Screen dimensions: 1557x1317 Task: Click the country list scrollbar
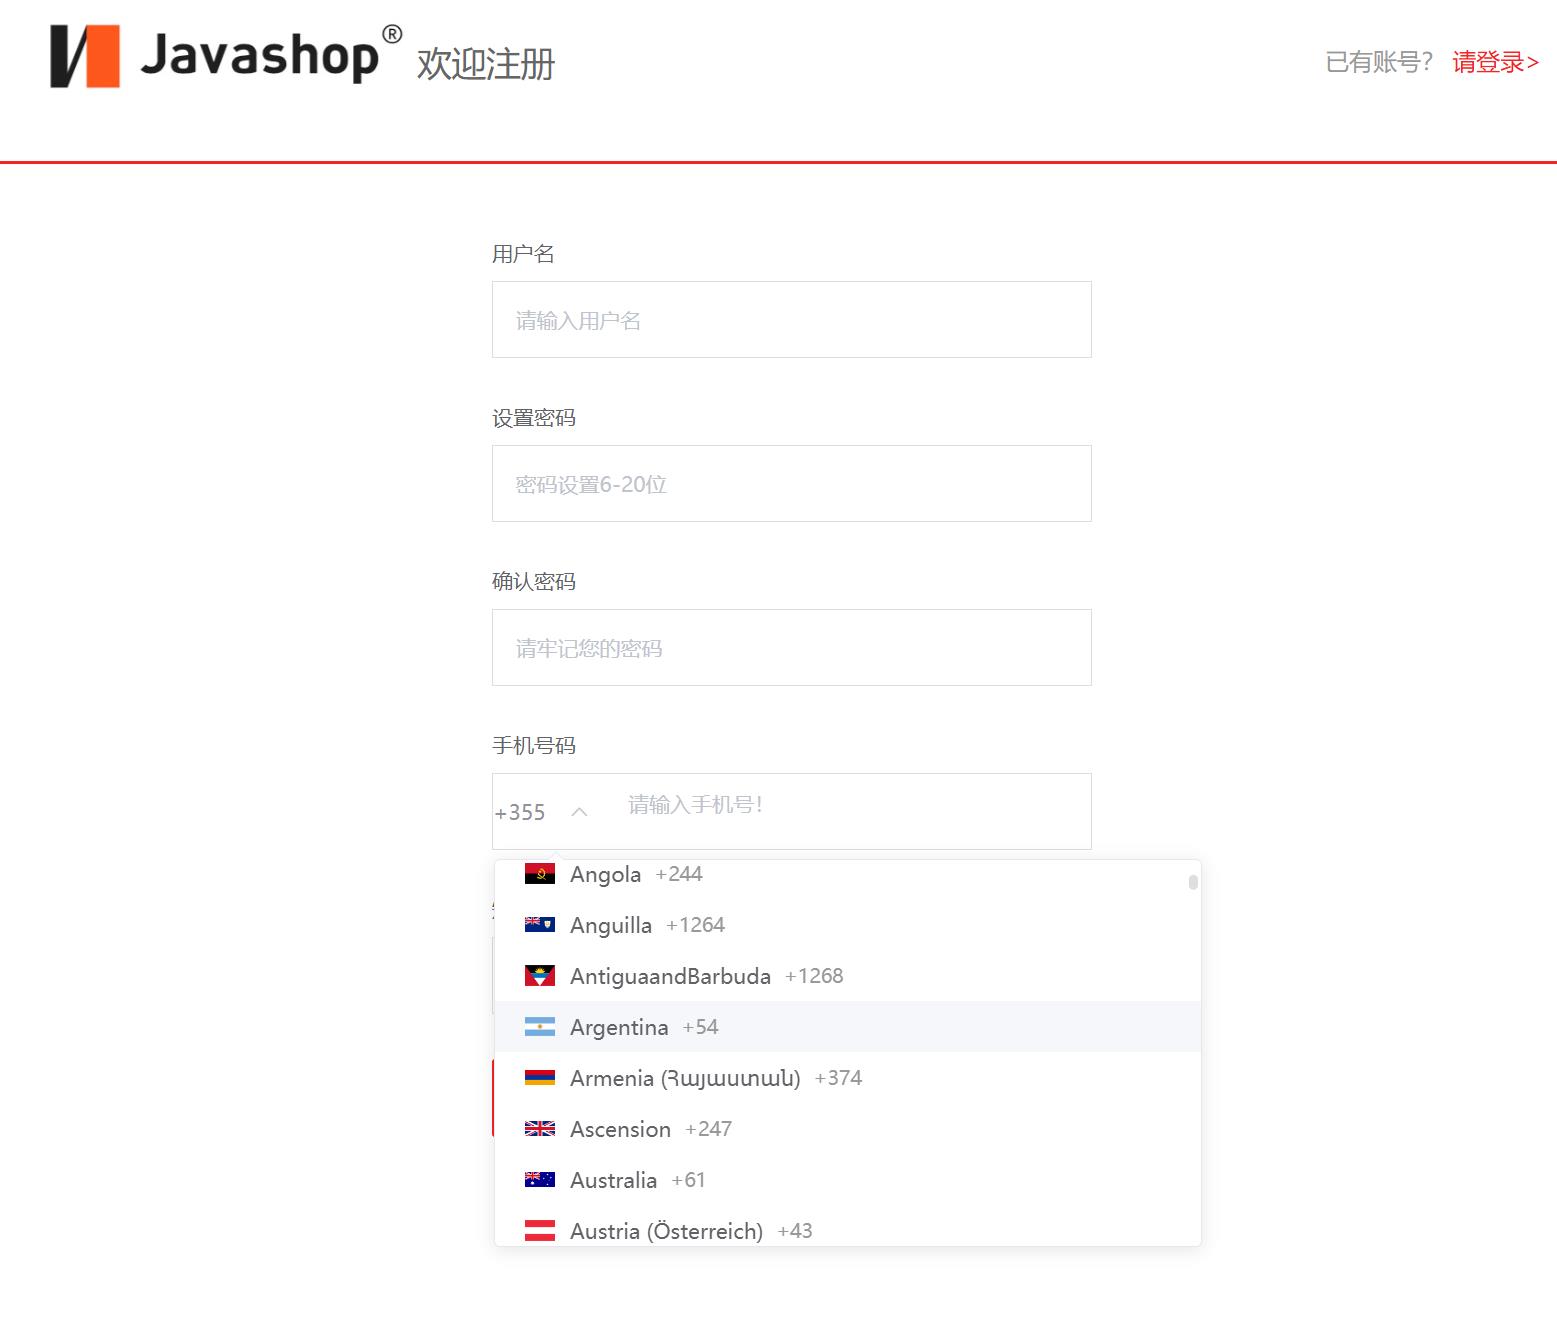coord(1192,883)
